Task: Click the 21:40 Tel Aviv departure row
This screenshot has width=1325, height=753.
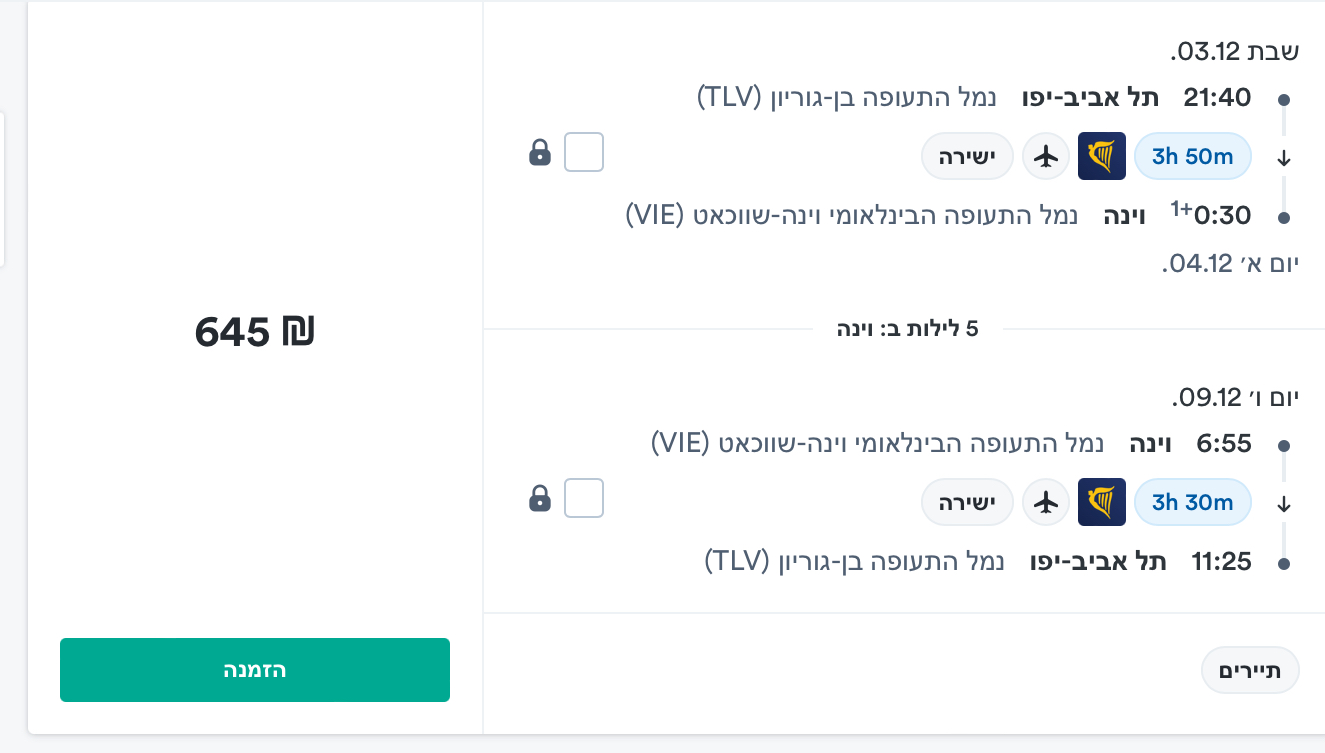Action: point(1217,98)
